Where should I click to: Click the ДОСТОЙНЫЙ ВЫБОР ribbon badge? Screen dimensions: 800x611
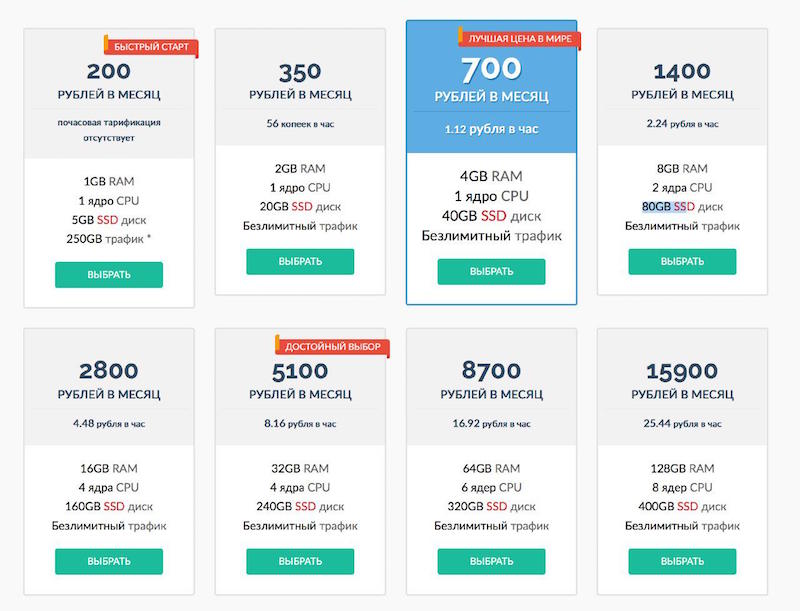click(333, 346)
